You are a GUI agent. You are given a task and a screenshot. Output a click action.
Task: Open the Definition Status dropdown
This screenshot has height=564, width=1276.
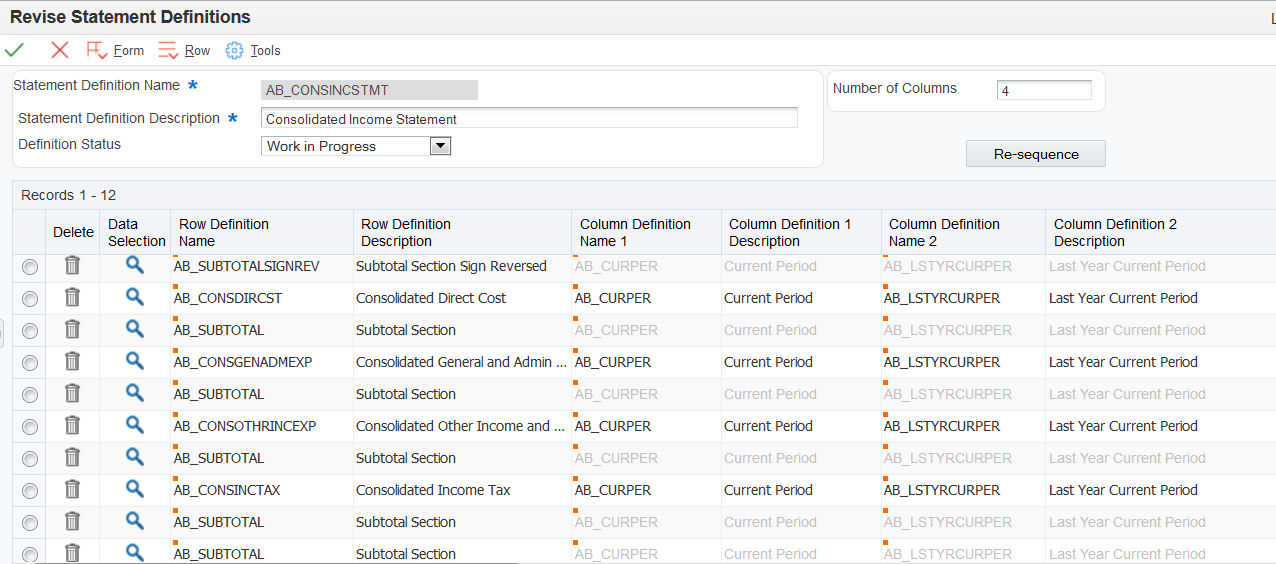440,146
